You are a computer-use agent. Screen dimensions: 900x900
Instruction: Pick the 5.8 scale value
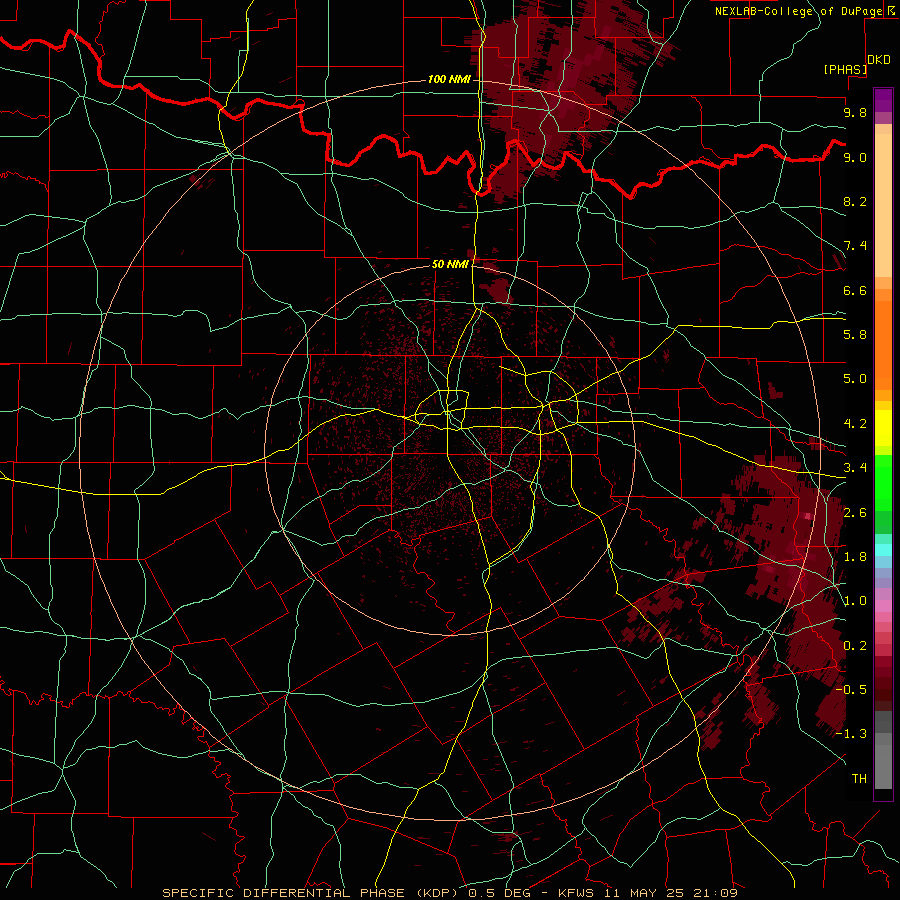pyautogui.click(x=855, y=335)
